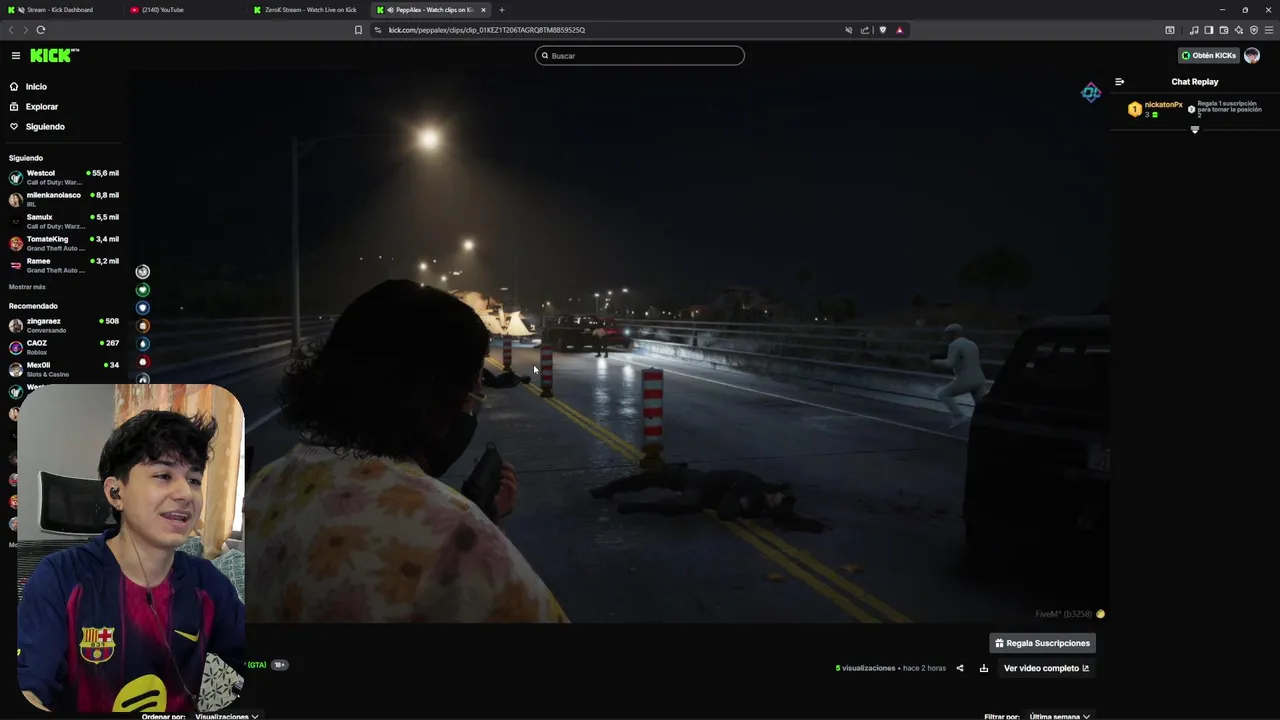The height and width of the screenshot is (720, 1280).
Task: Click the green heart collapsed-sidebar avatar
Action: pos(143,290)
